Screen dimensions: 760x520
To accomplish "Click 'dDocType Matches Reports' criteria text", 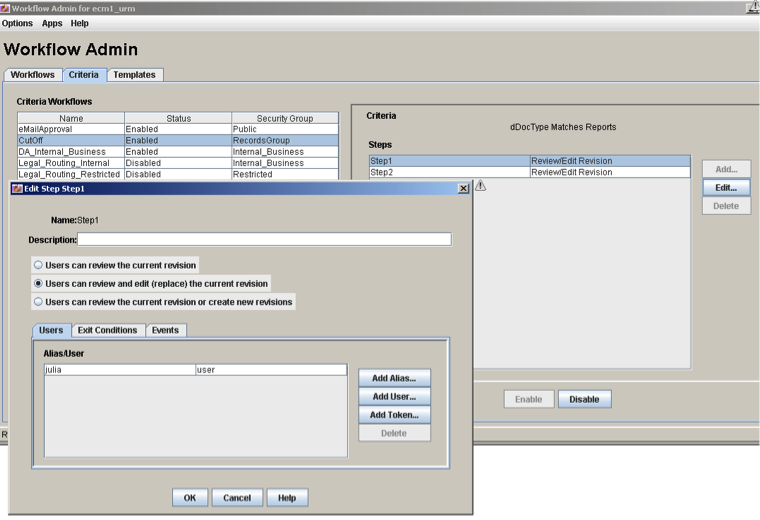I will click(563, 127).
